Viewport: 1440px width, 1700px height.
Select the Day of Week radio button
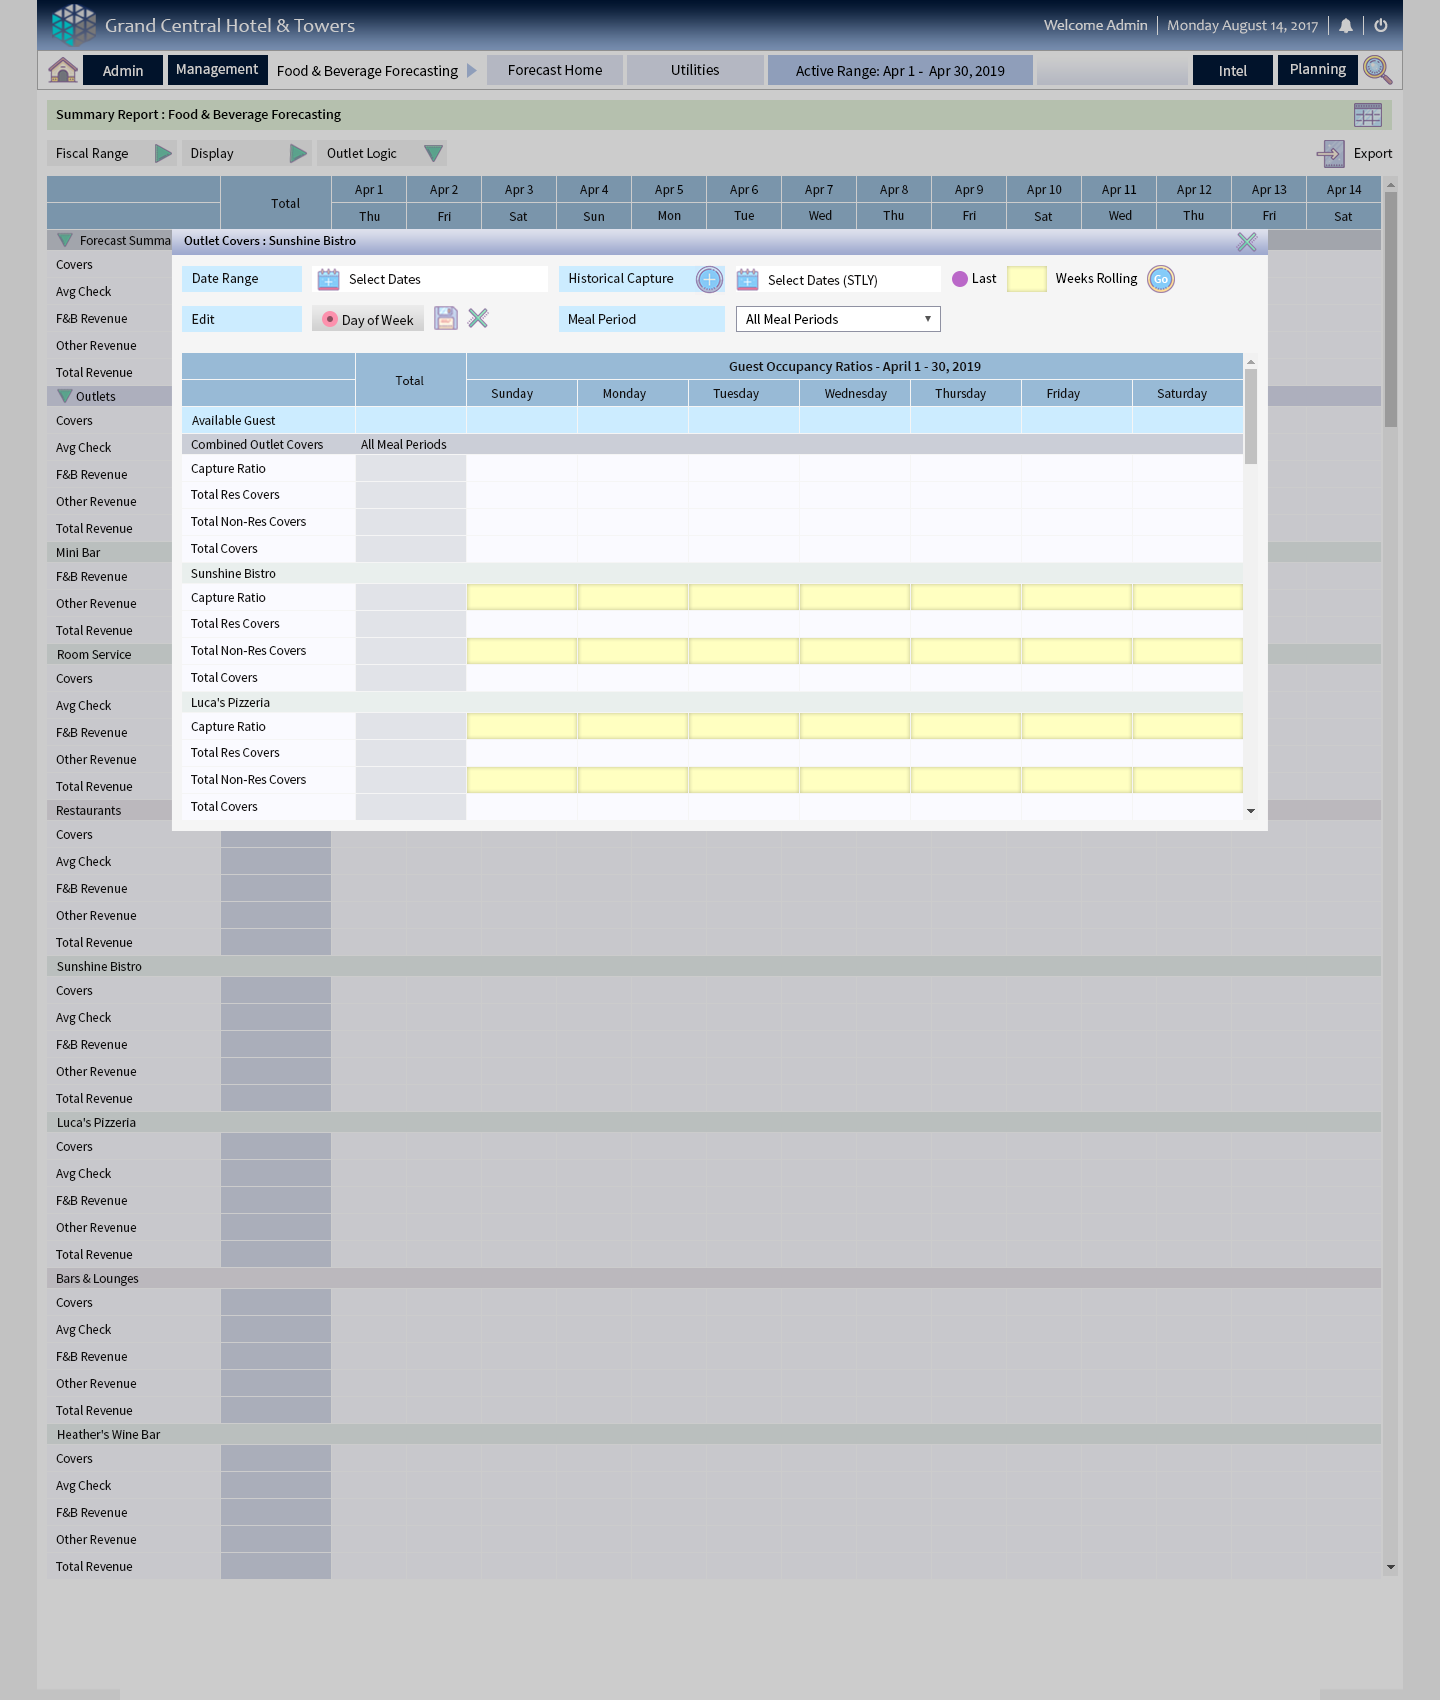(x=330, y=319)
